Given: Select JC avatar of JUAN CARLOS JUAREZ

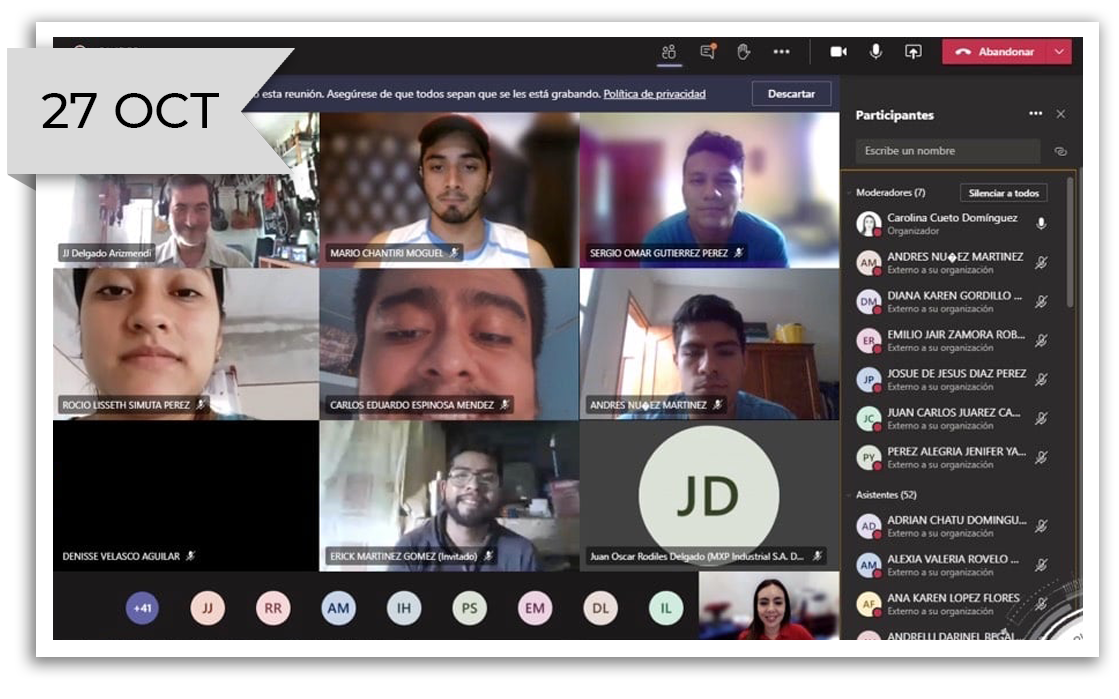Looking at the screenshot, I should coord(869,418).
